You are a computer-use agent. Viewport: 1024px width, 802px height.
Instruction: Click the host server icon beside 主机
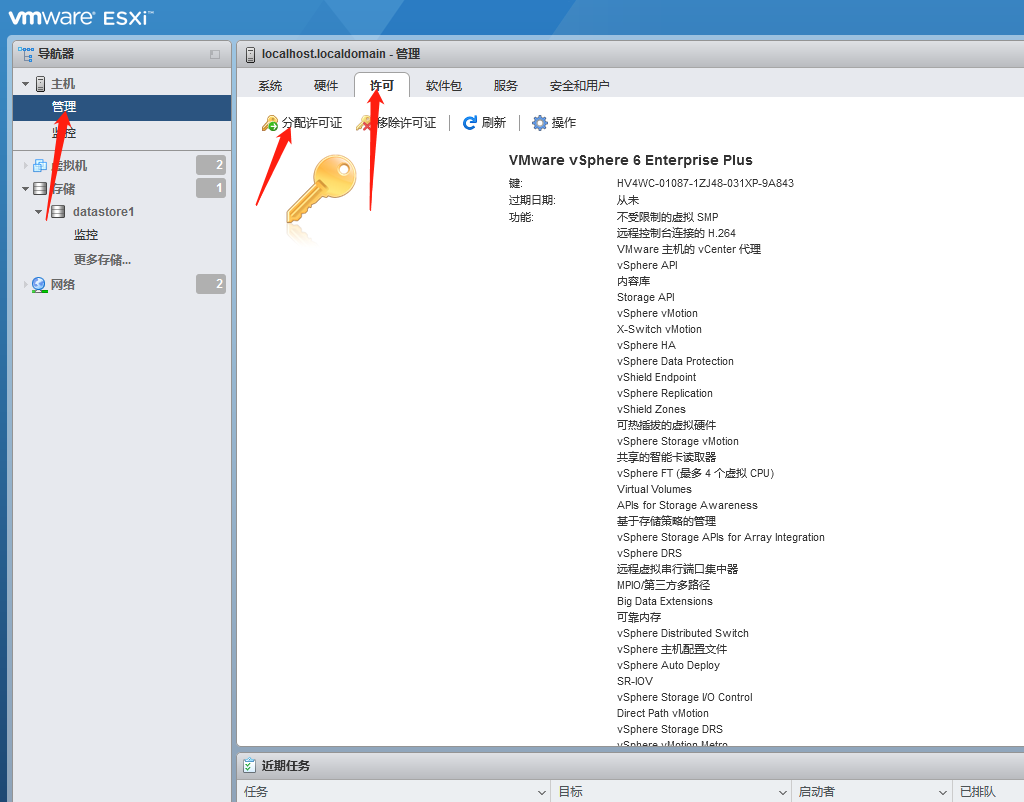pyautogui.click(x=40, y=84)
